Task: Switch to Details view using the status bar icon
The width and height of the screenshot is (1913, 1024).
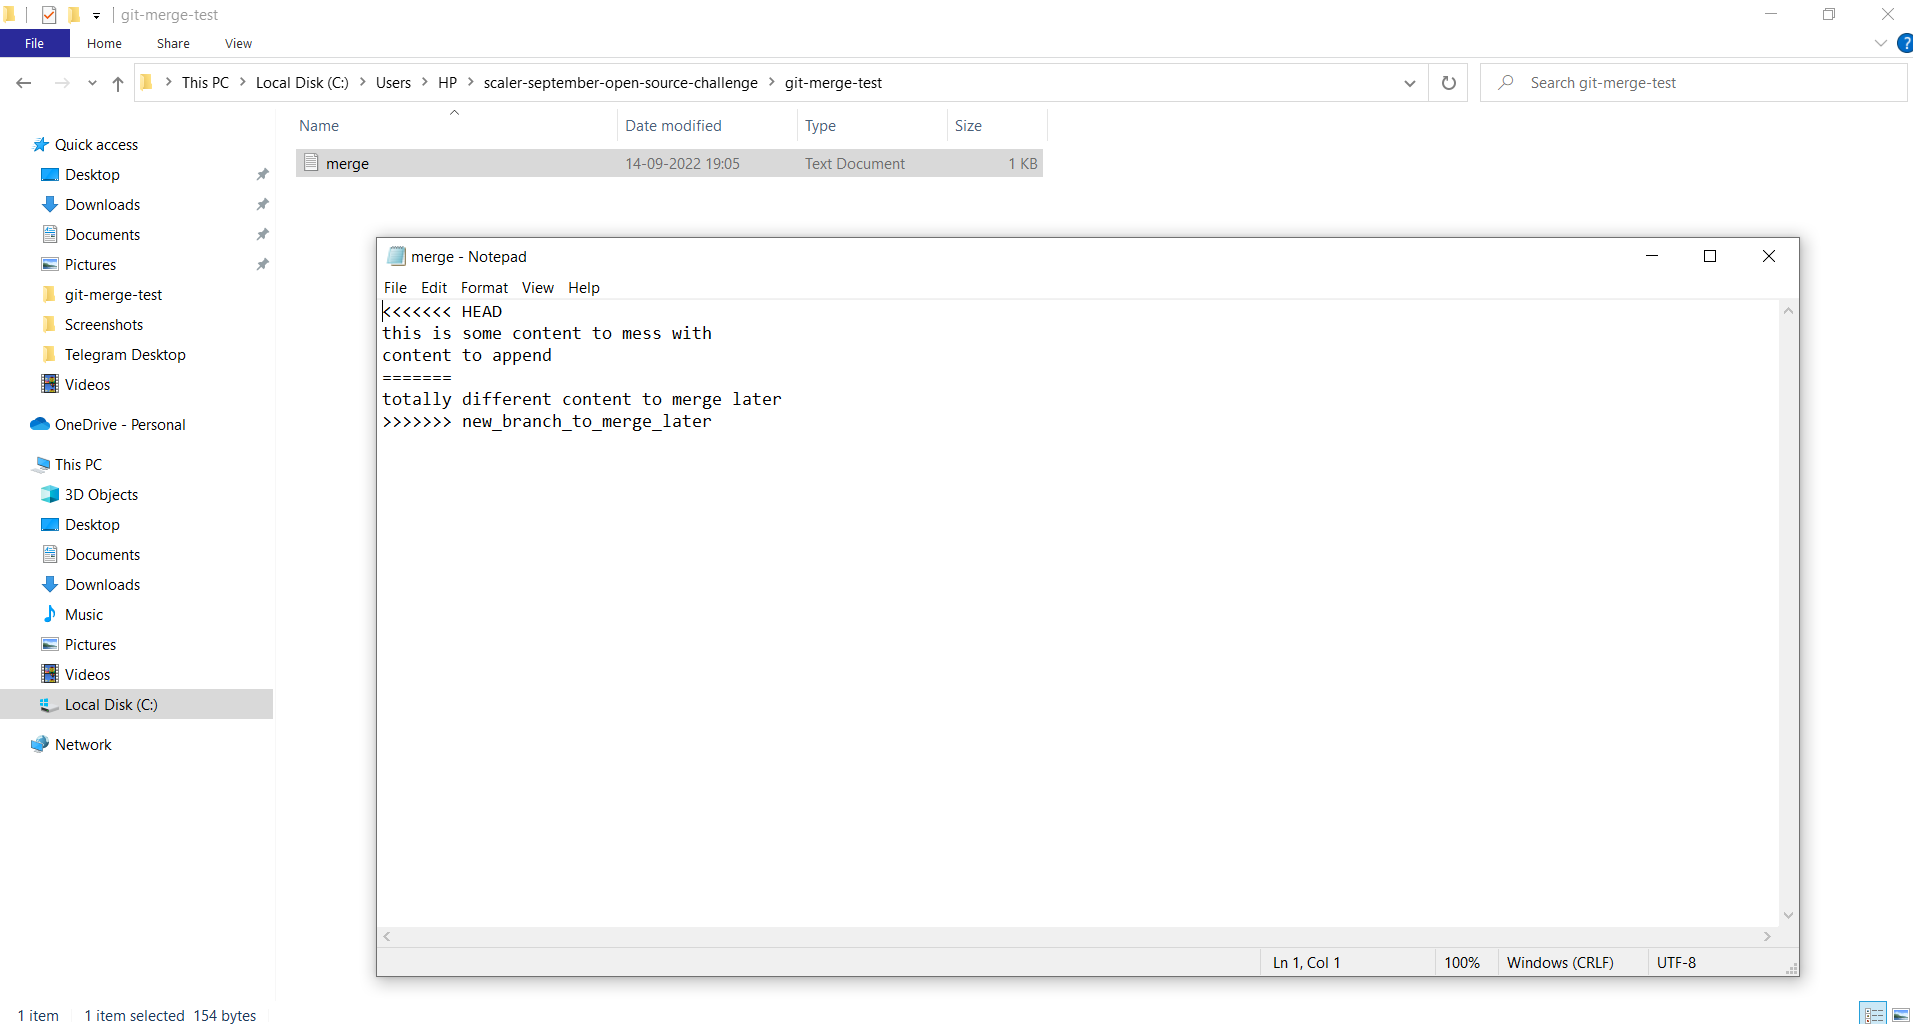Action: (1872, 1013)
